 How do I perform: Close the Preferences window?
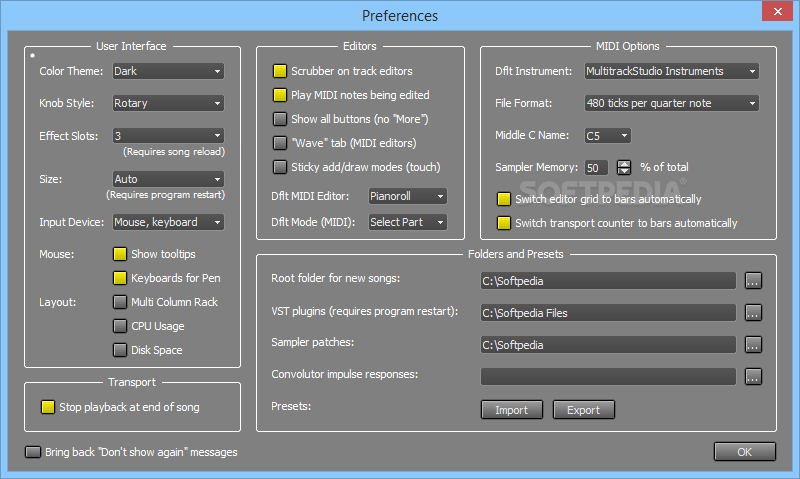tap(777, 11)
